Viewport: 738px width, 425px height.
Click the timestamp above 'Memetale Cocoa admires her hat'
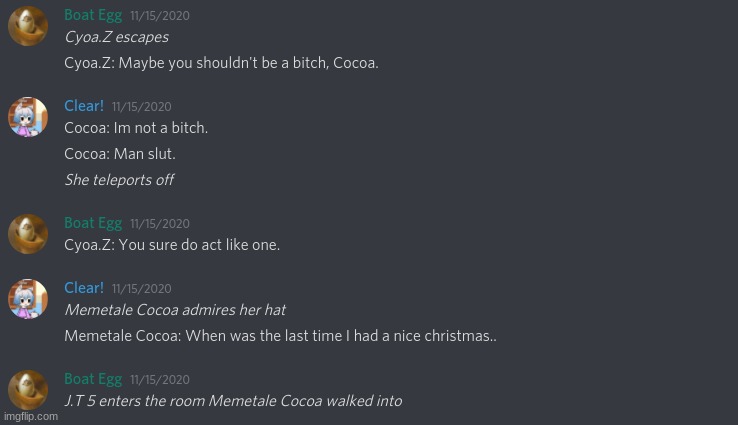tap(142, 289)
